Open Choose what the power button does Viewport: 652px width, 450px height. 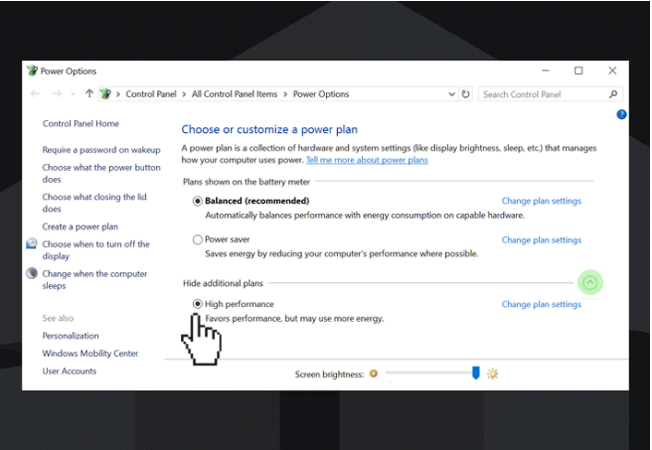(x=101, y=173)
